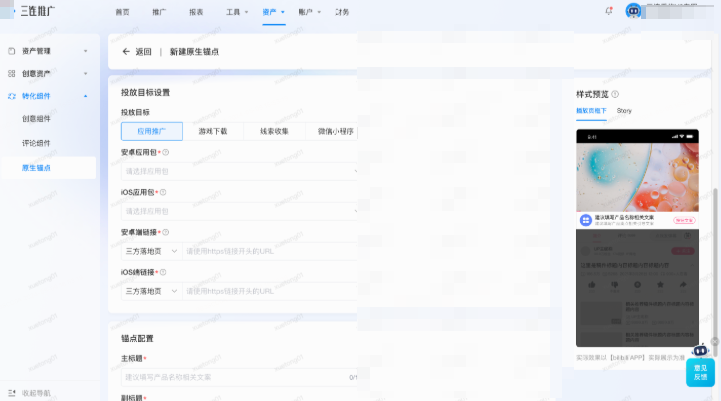Click the robot assistant icon
This screenshot has width=721, height=401.
(700, 350)
